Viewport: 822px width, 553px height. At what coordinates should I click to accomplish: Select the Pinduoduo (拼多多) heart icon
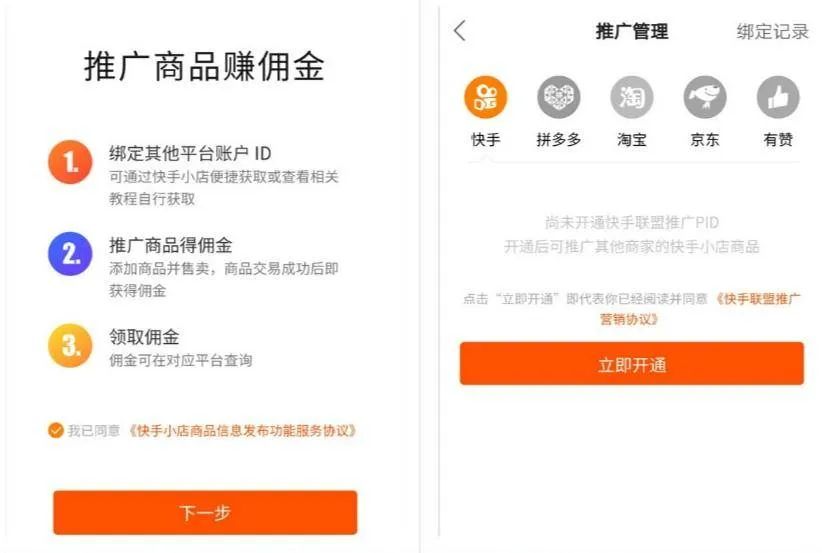pyautogui.click(x=558, y=97)
